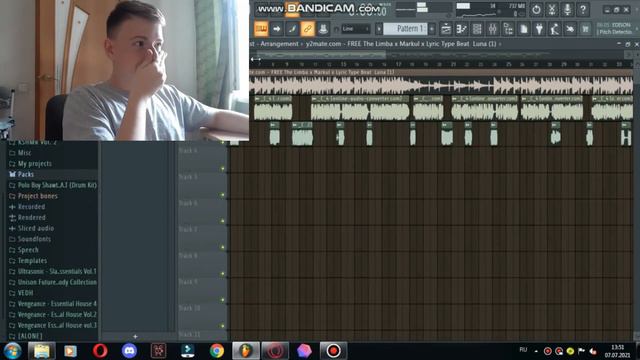Click bar 17 on the timeline ruler
Viewport: 640px width, 360px height.
click(x=398, y=64)
